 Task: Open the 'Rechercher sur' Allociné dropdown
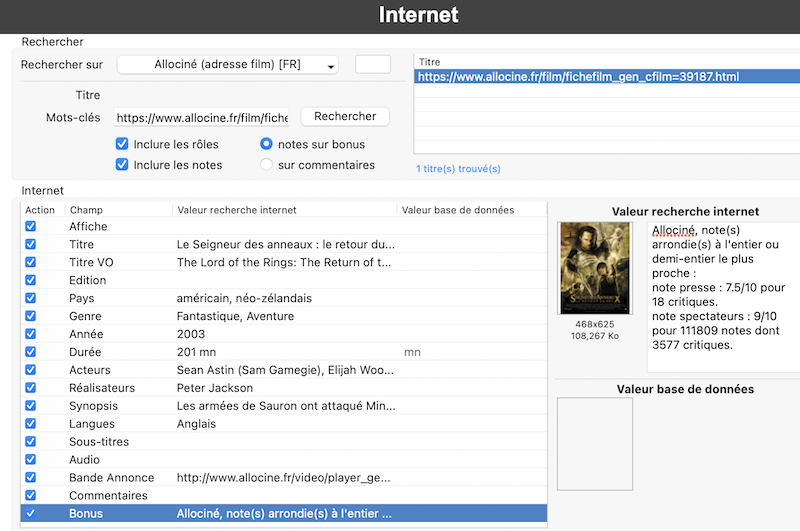(x=228, y=65)
